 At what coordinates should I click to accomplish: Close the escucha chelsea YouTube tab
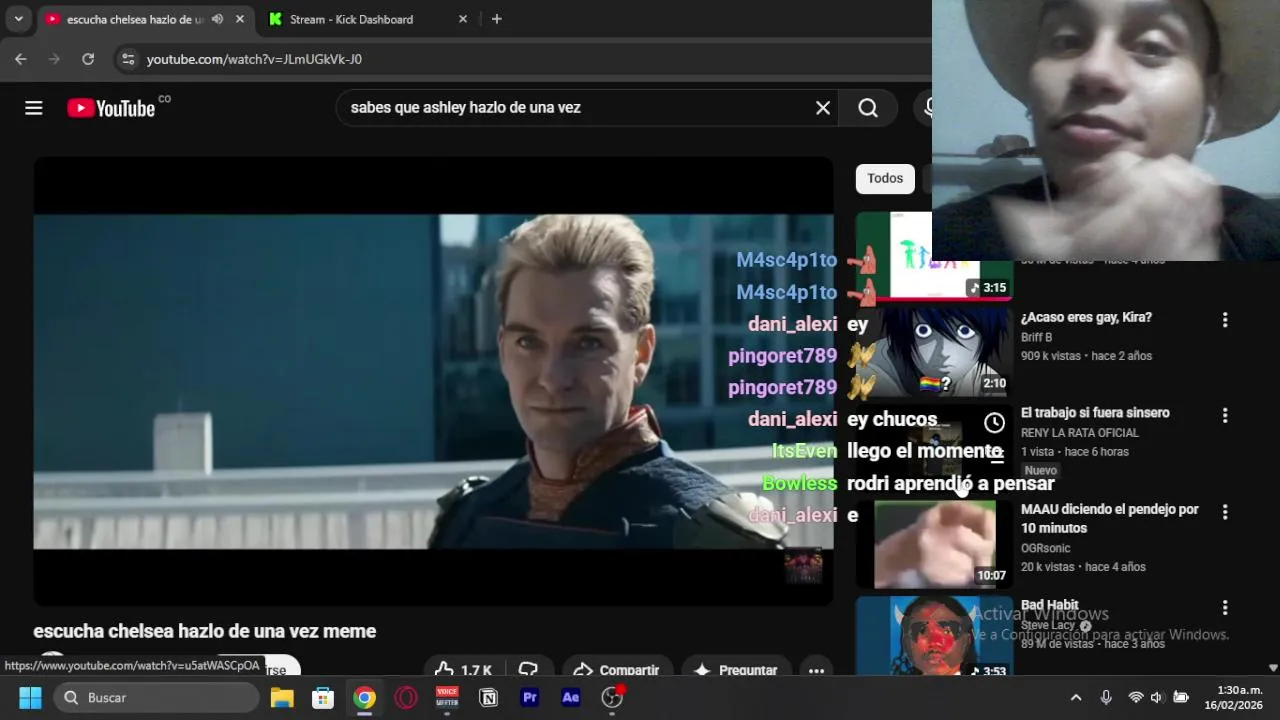(240, 19)
